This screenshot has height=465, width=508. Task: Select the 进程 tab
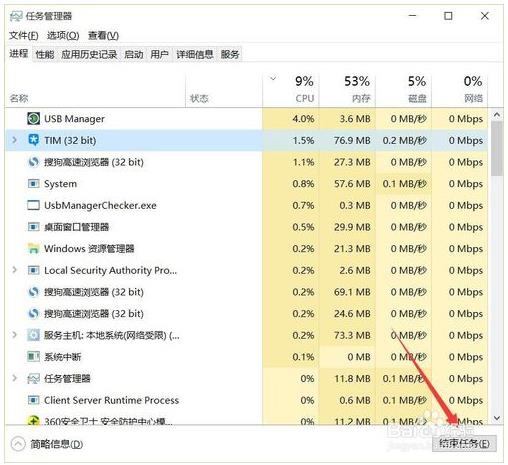19,54
